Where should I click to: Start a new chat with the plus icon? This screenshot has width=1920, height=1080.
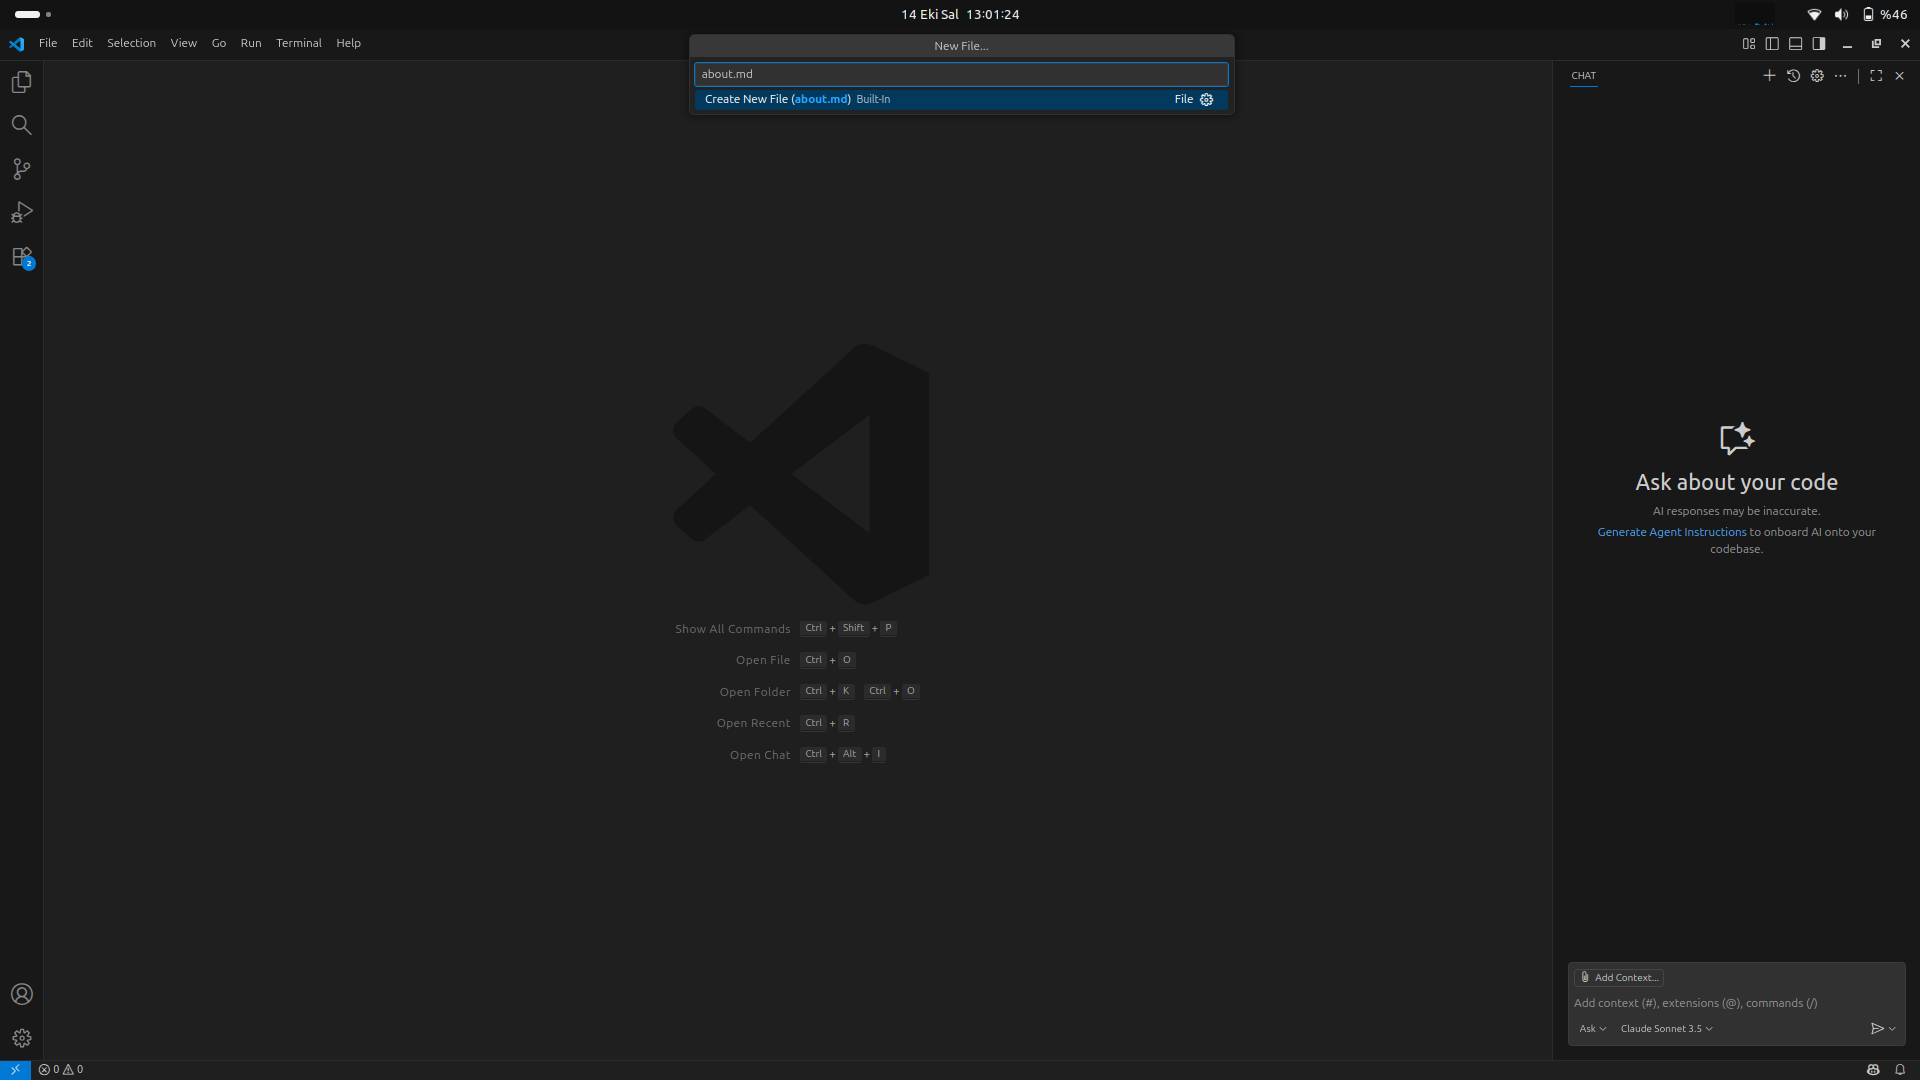(x=1769, y=76)
